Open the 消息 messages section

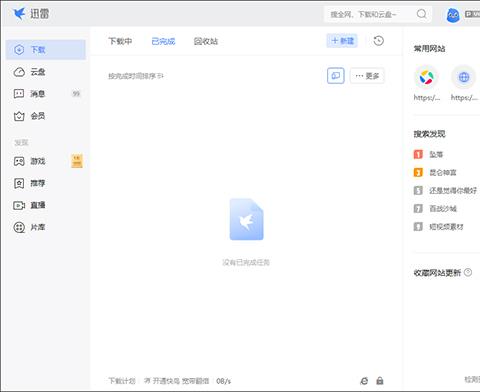(x=46, y=94)
